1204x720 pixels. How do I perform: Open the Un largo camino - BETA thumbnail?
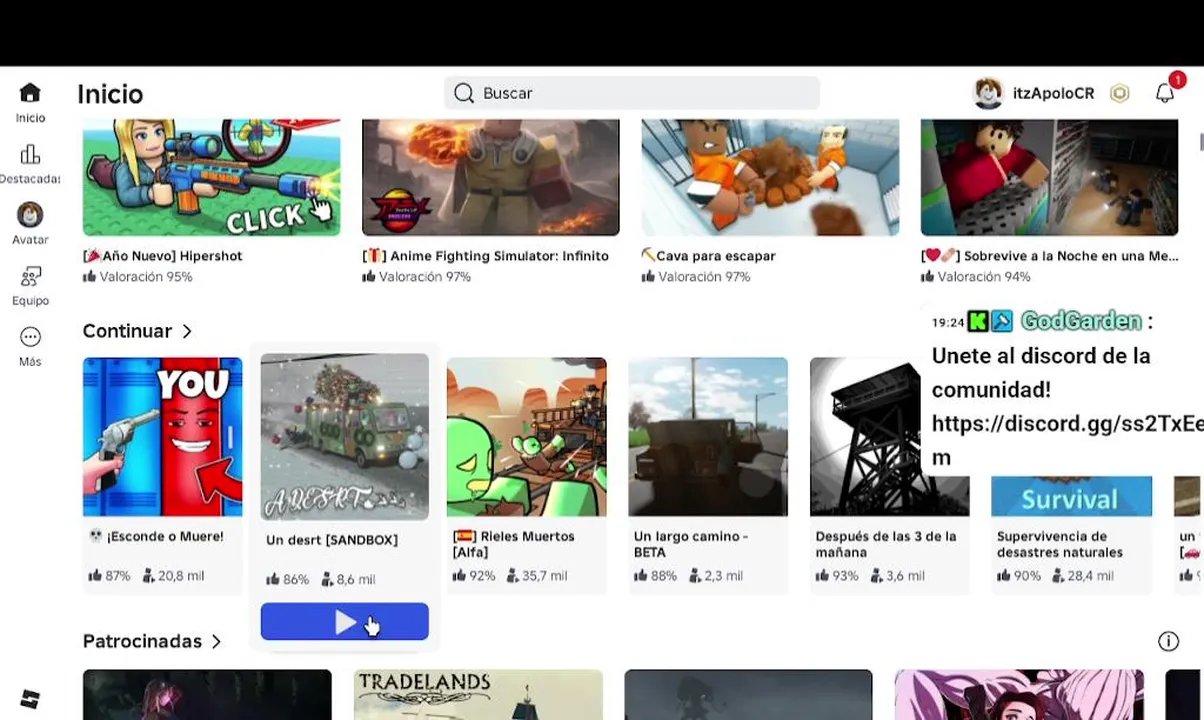[708, 437]
